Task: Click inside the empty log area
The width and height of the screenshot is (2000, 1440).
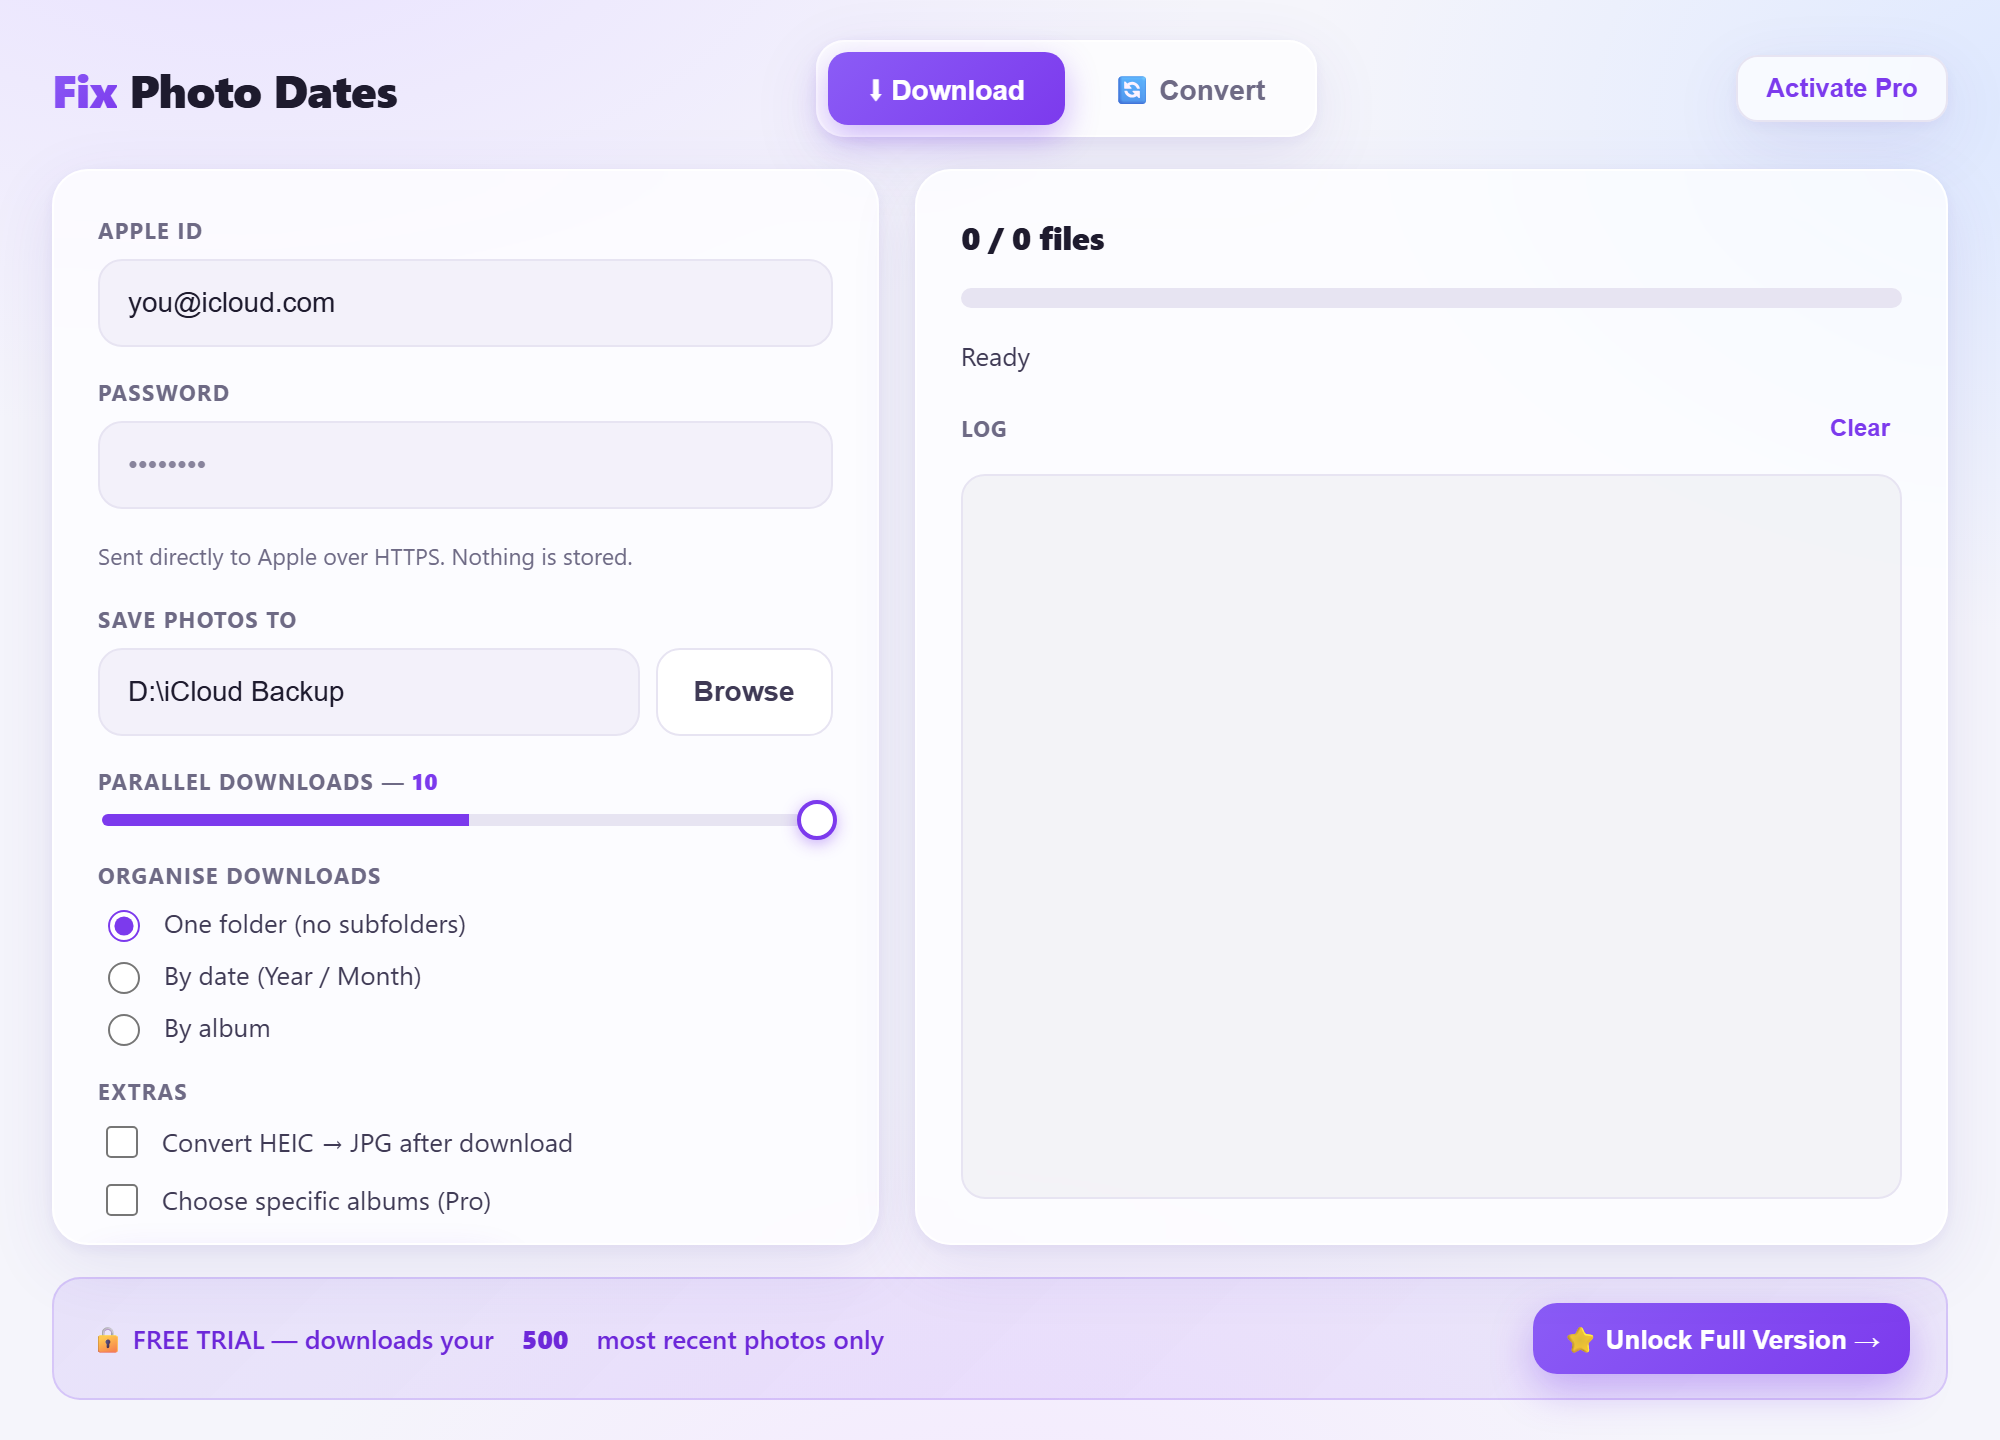Action: [x=1431, y=836]
